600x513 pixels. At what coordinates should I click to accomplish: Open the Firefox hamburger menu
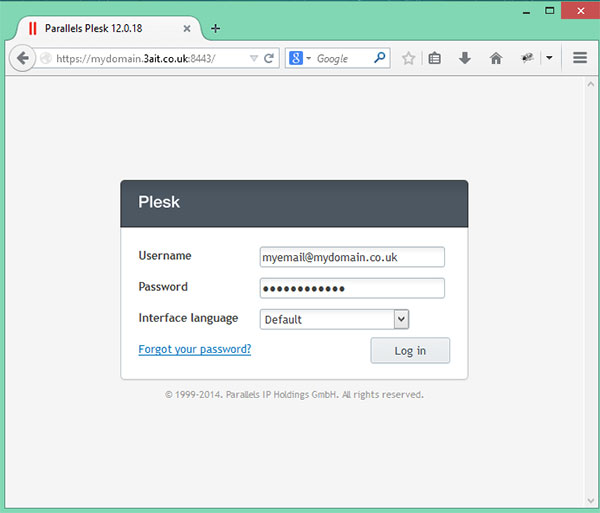(580, 58)
